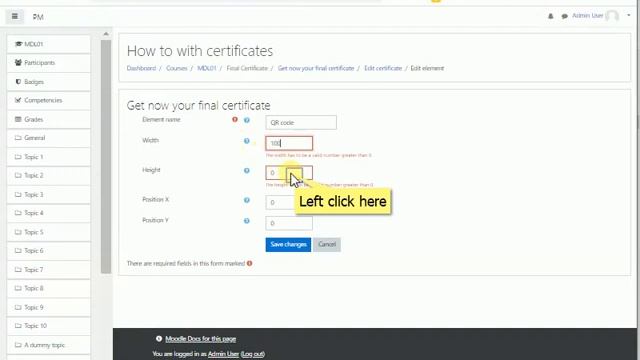This screenshot has width=640, height=360.
Task: Go to Topic 8 section
Action: [x=49, y=288]
